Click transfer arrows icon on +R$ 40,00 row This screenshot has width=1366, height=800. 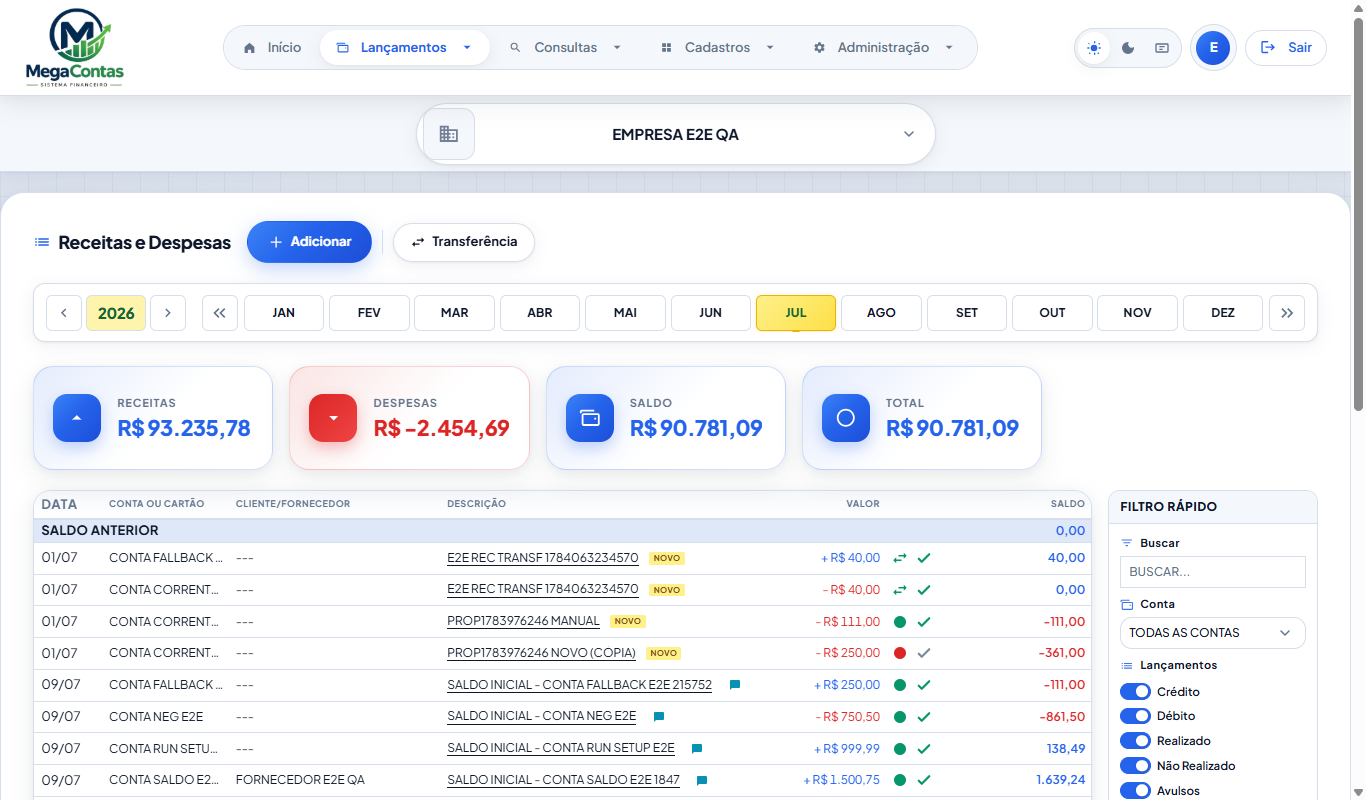tap(900, 558)
